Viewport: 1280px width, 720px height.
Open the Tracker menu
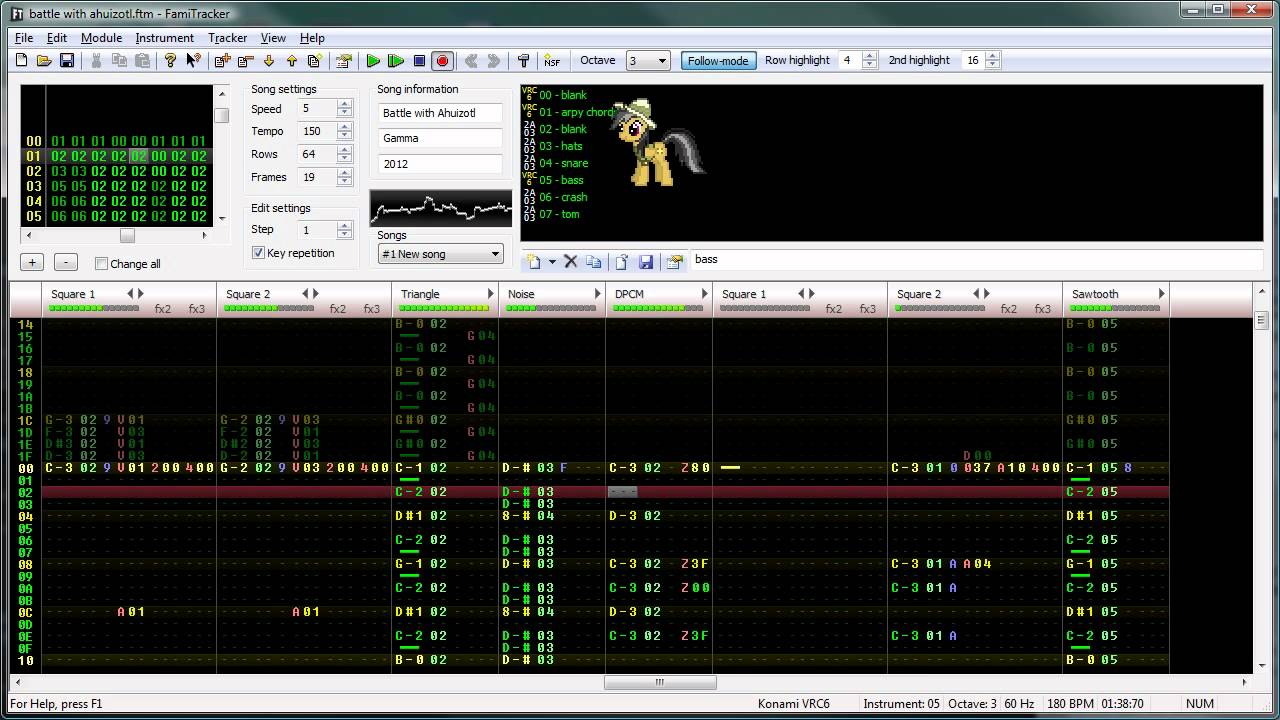[227, 38]
